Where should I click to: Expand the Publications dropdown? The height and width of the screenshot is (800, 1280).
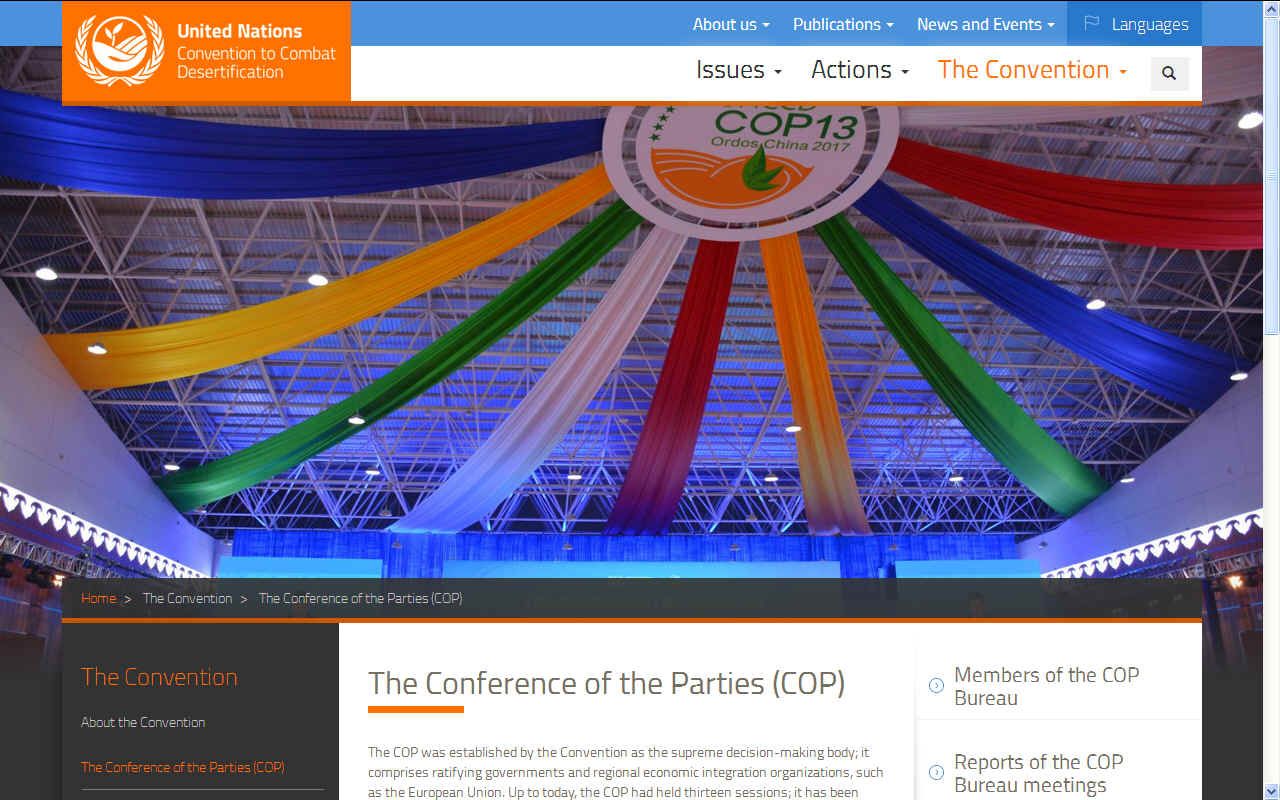[843, 24]
